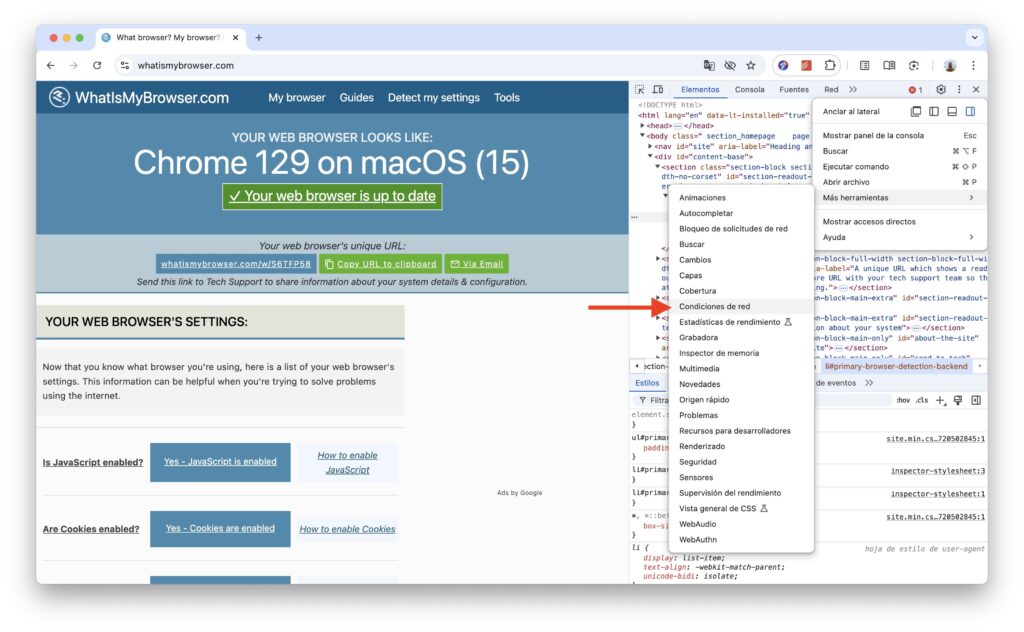This screenshot has height=632, width=1024.
Task: Click the site information icon in address bar
Action: [x=125, y=65]
